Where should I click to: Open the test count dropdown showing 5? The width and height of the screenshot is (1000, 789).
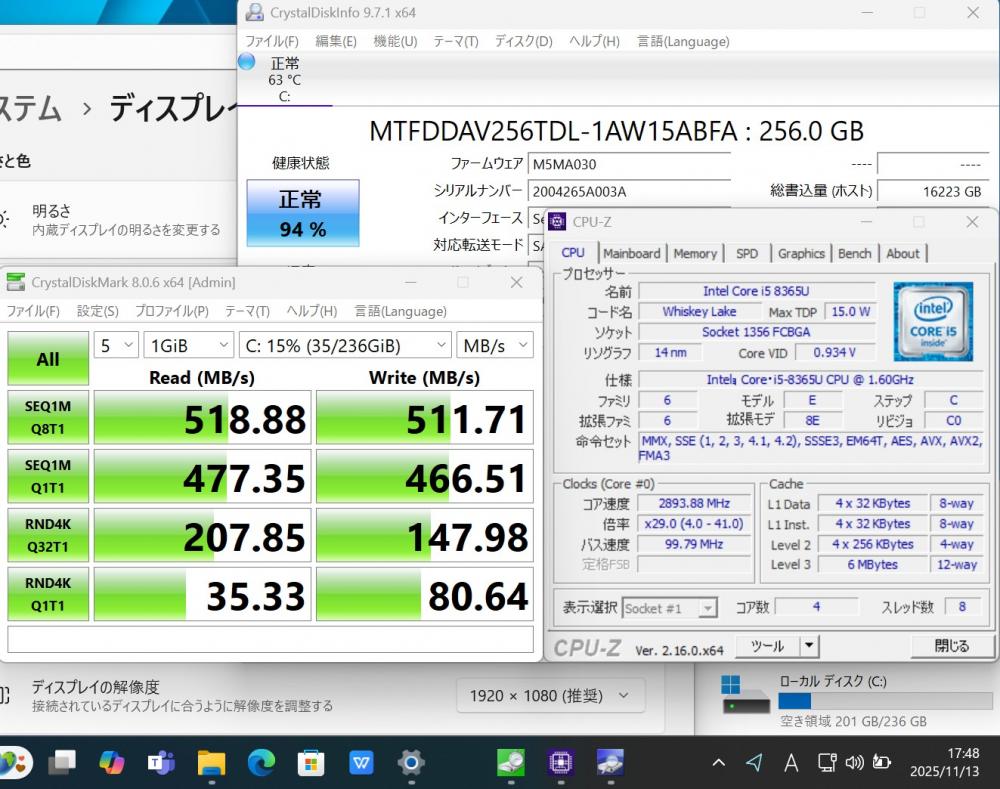click(116, 345)
